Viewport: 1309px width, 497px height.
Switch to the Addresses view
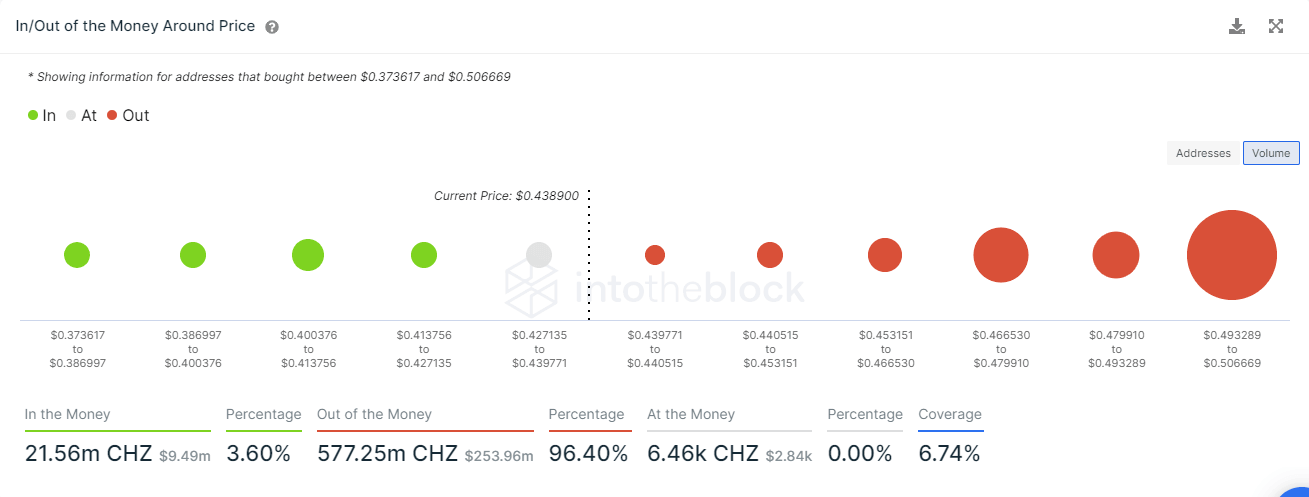point(1203,153)
